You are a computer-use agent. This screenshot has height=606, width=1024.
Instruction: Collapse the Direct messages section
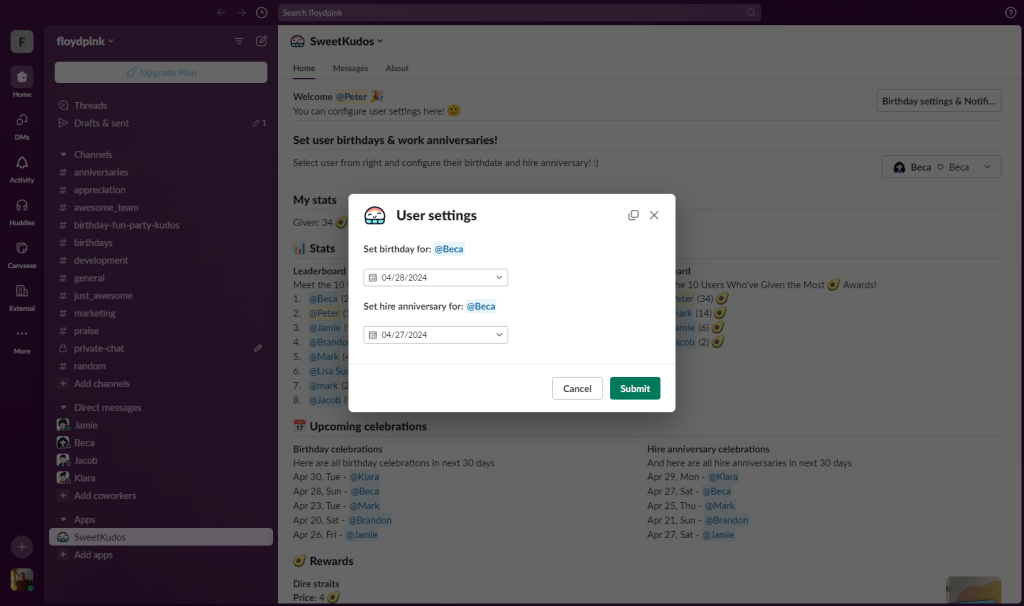pos(64,408)
